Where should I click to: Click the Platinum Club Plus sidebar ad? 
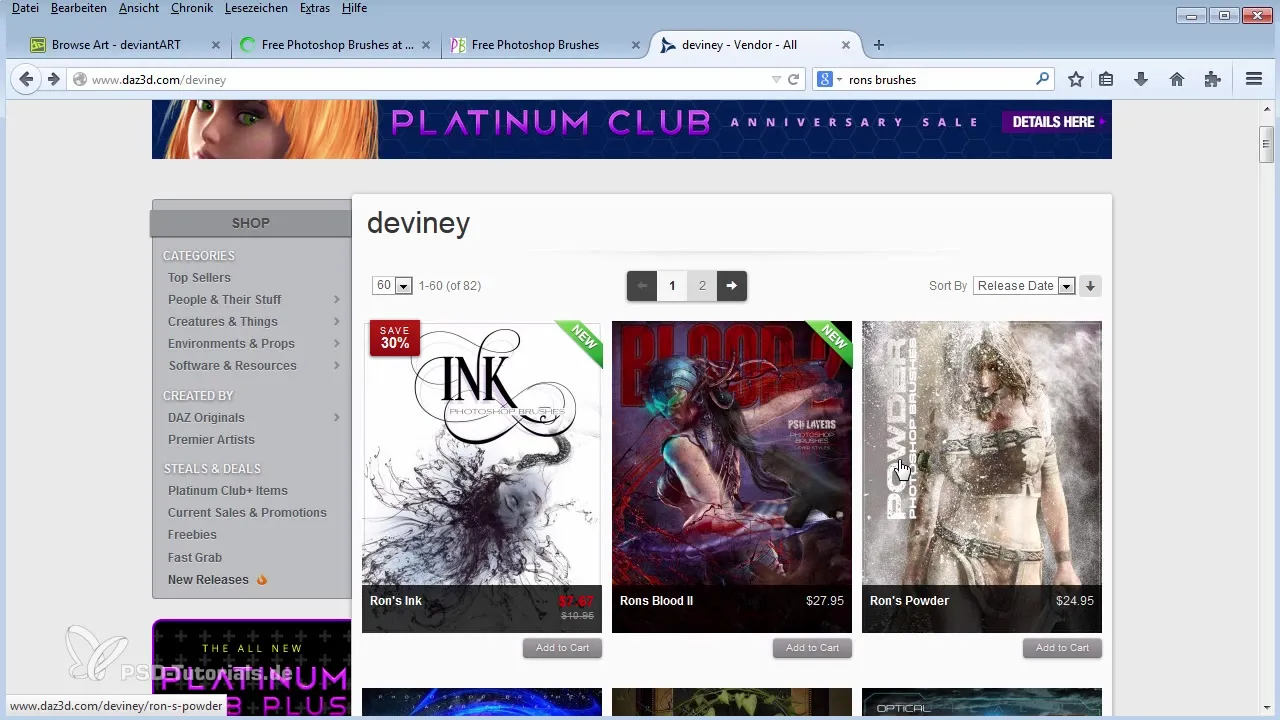[251, 668]
